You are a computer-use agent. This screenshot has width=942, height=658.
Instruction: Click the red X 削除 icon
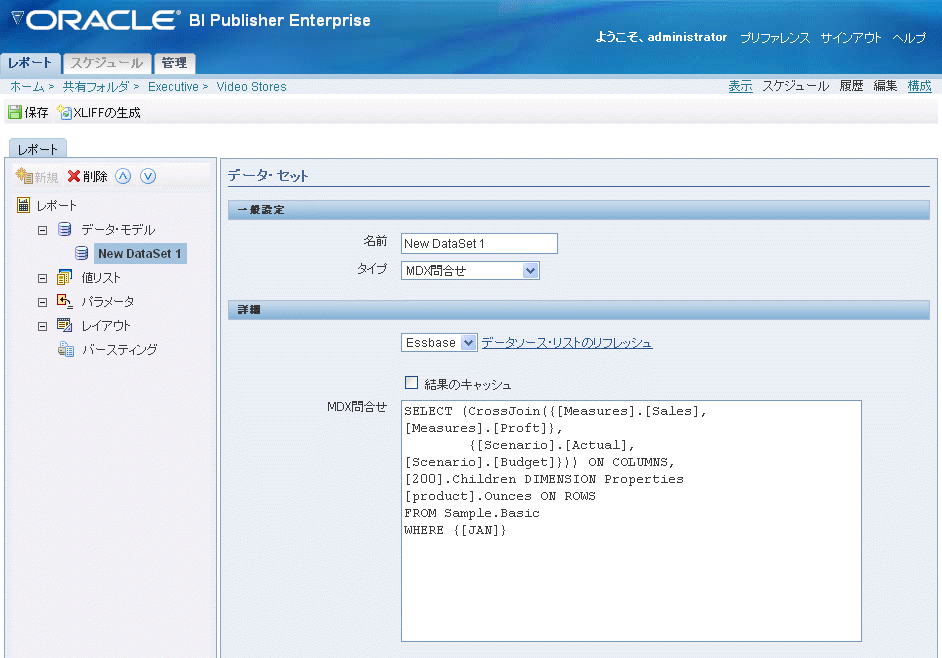click(x=74, y=176)
